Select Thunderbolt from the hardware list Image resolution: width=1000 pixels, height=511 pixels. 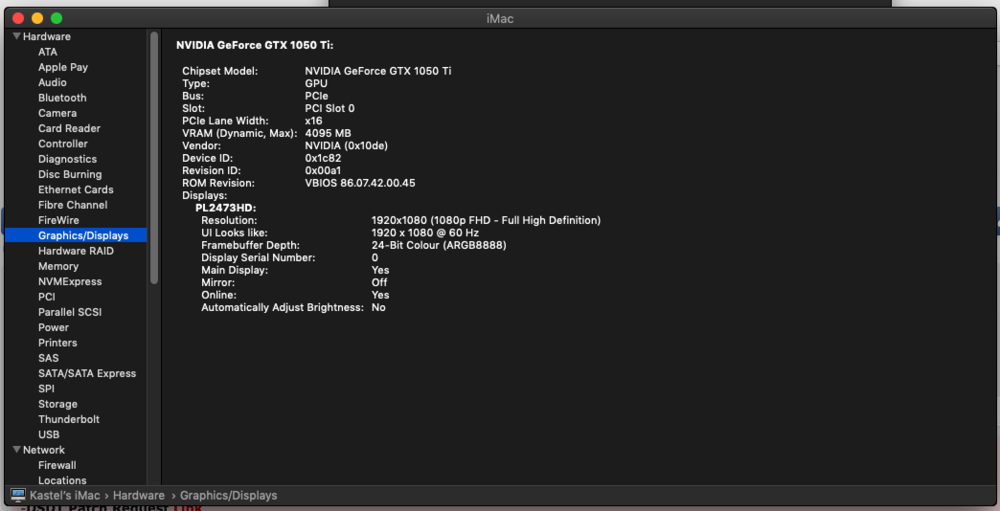pyautogui.click(x=68, y=419)
